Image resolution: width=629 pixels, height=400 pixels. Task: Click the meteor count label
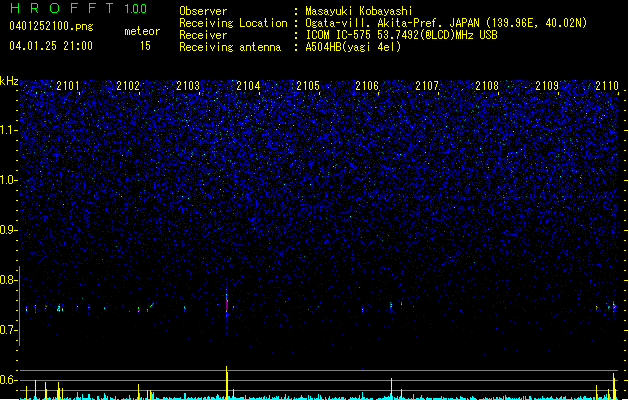tap(142, 31)
